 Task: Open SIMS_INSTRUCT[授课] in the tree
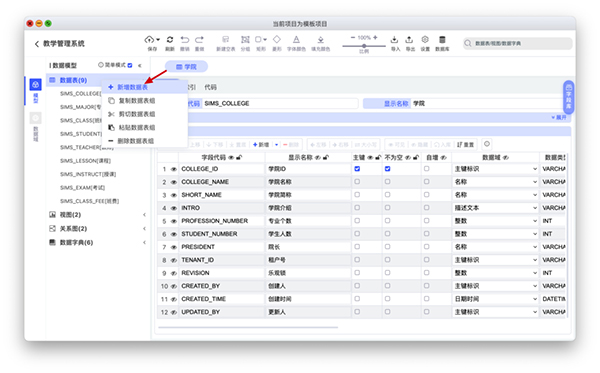click(88, 174)
